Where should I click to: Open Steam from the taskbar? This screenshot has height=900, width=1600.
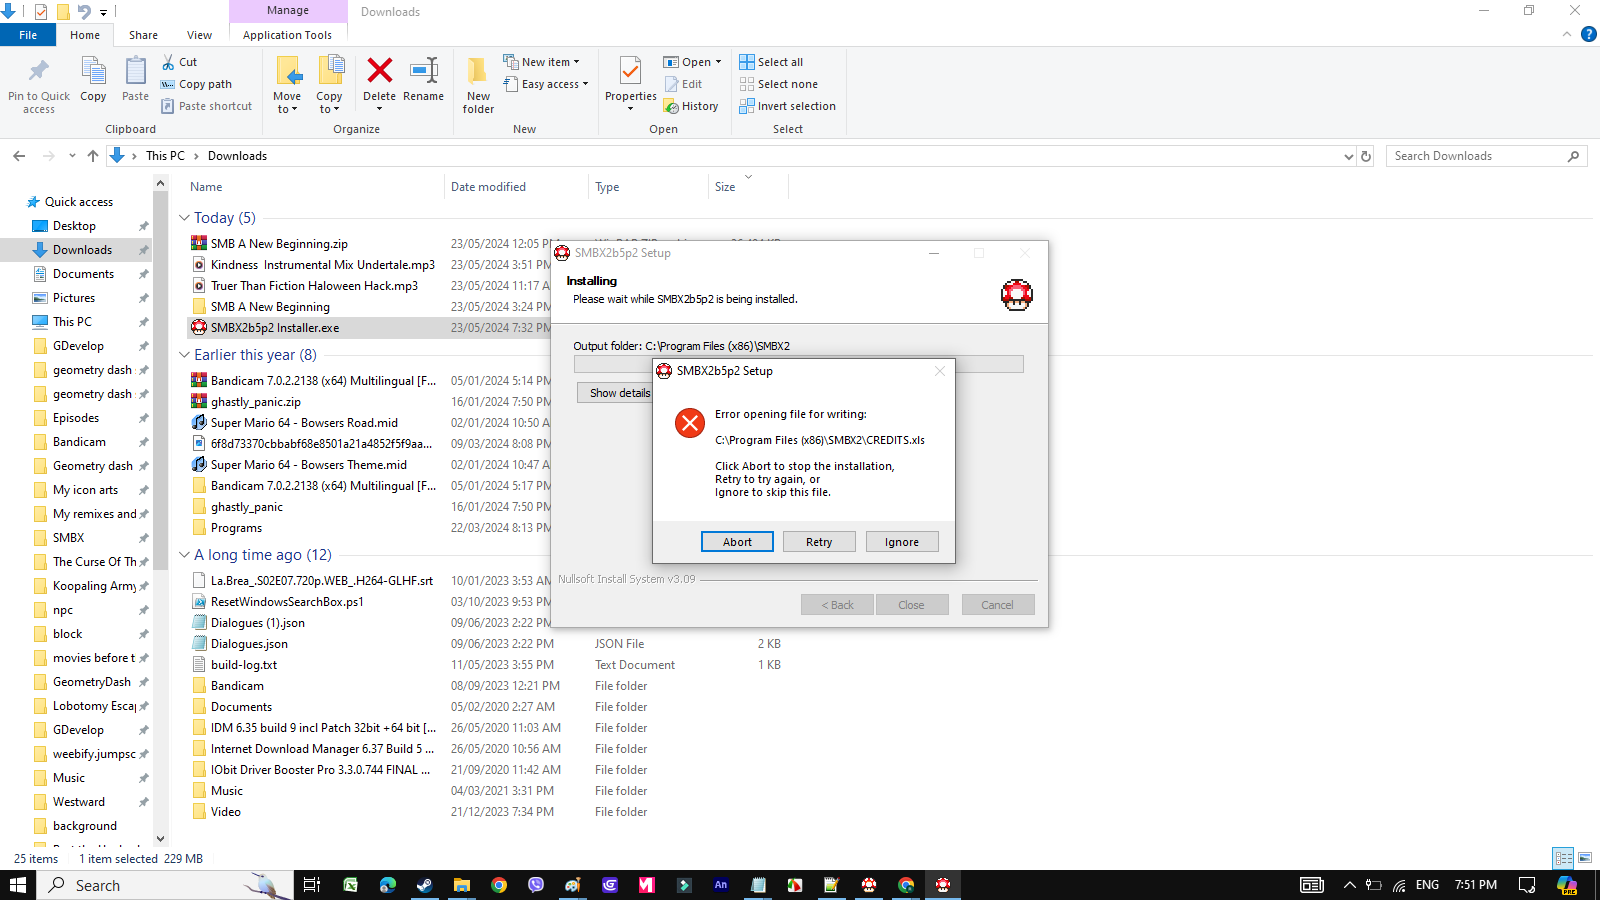pyautogui.click(x=425, y=885)
